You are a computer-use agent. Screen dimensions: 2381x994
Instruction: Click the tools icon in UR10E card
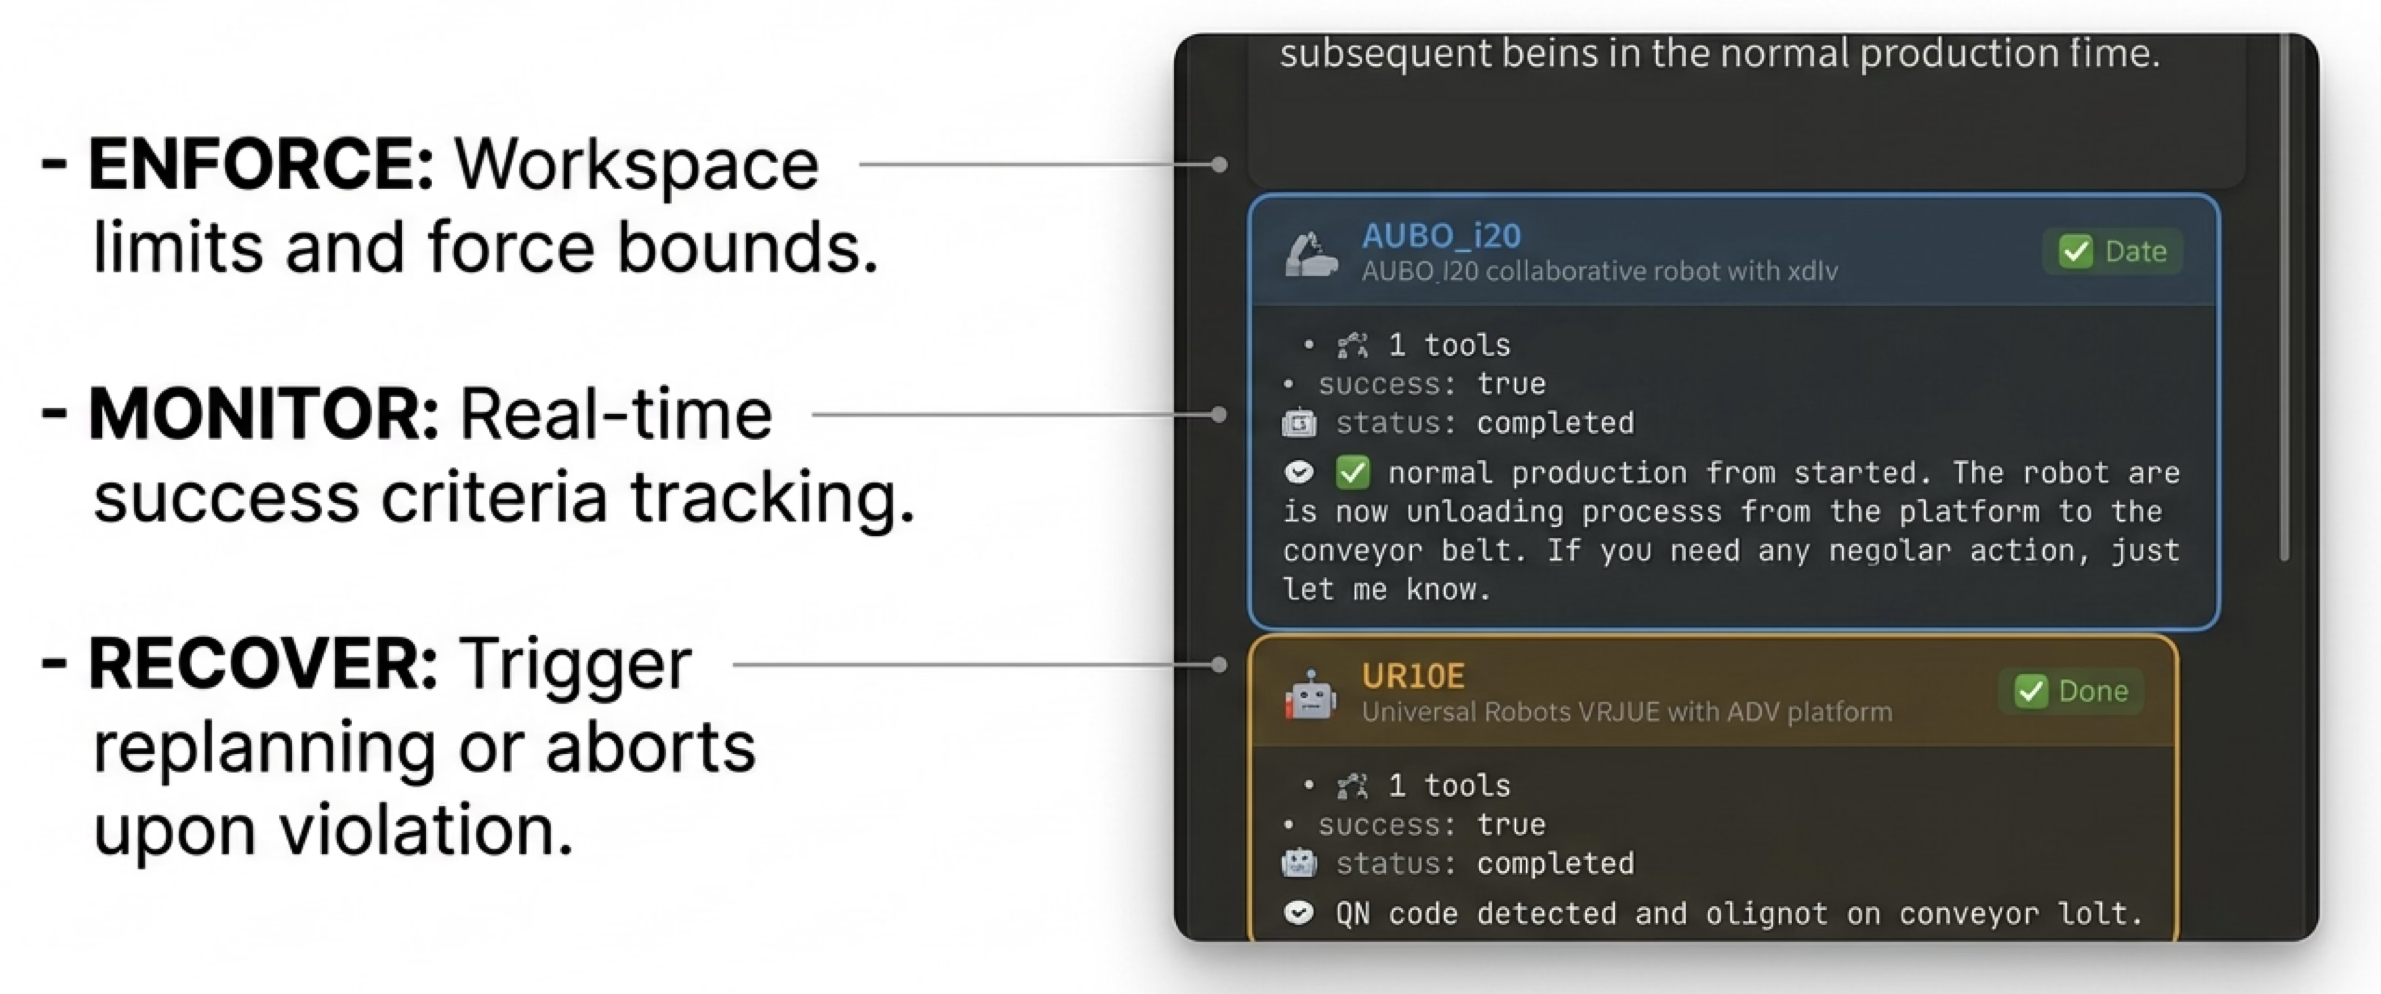pos(1353,787)
